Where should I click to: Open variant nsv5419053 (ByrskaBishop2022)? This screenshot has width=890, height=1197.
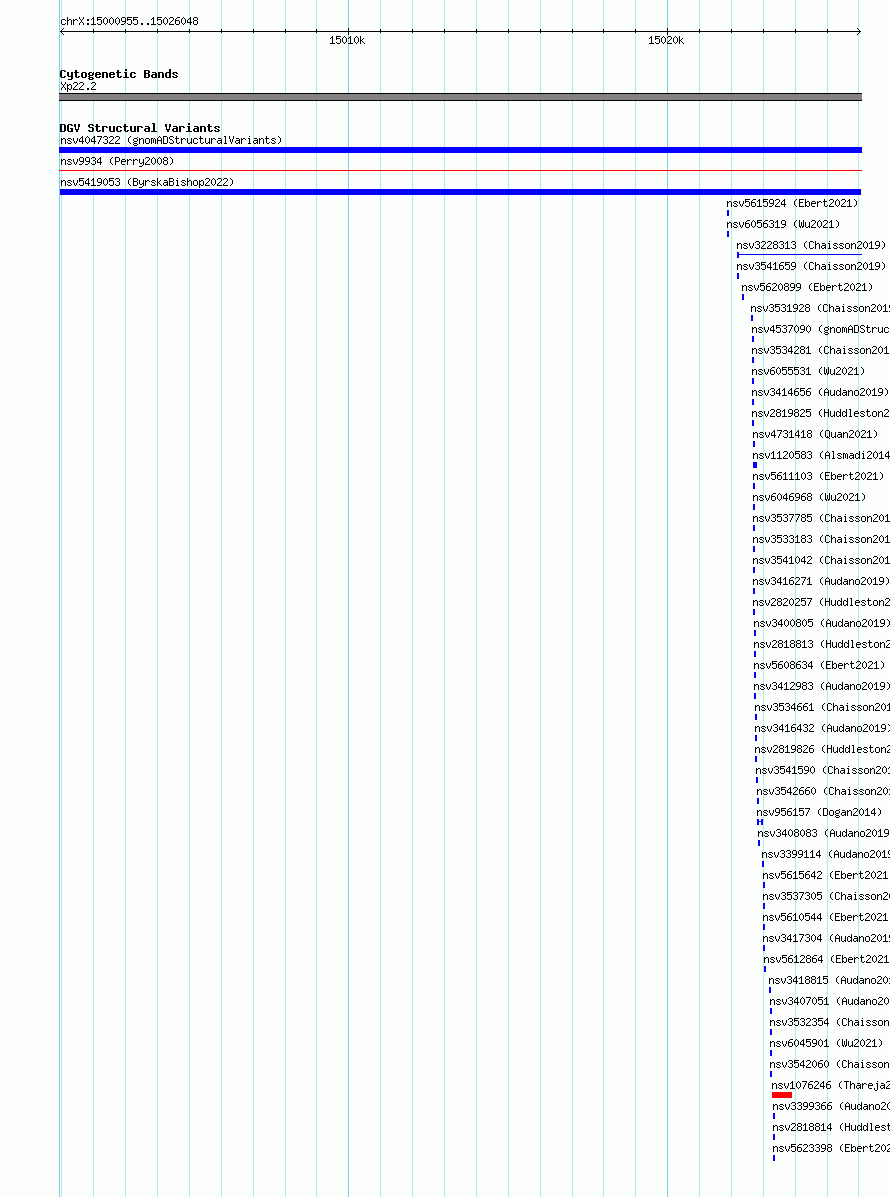pyautogui.click(x=147, y=182)
